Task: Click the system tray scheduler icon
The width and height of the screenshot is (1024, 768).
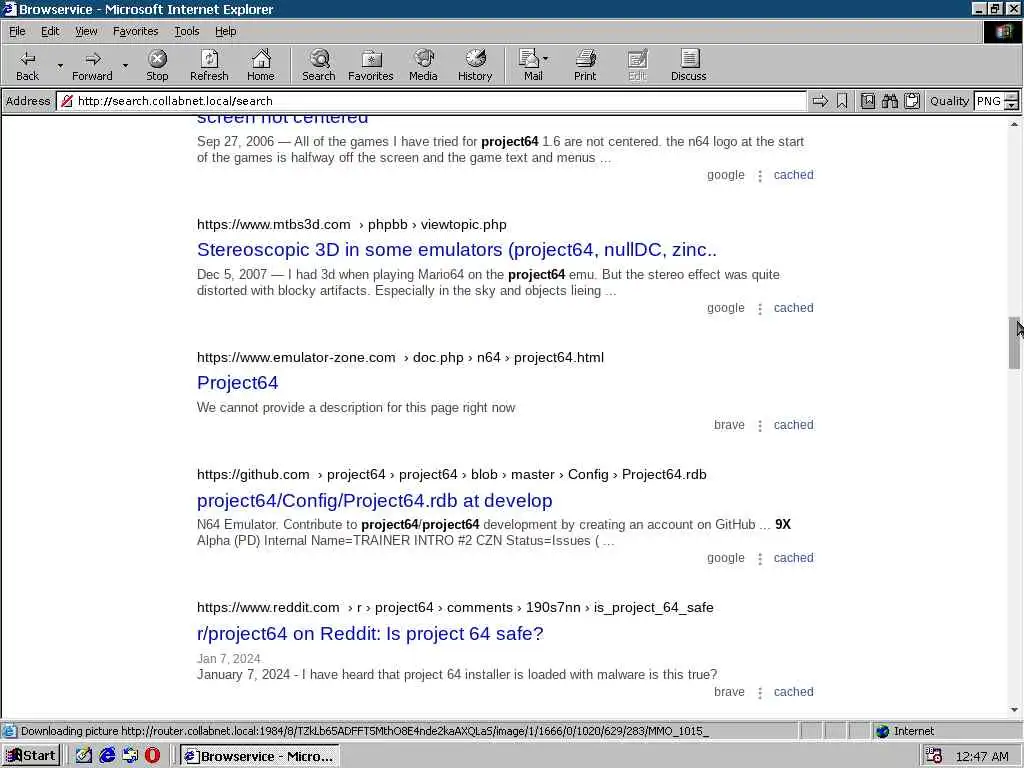Action: [933, 756]
